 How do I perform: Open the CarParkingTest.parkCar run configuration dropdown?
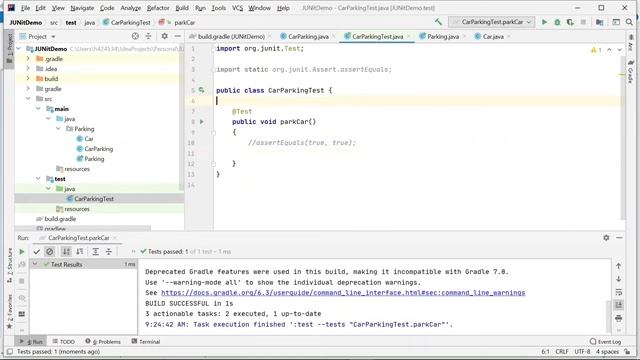(492, 22)
